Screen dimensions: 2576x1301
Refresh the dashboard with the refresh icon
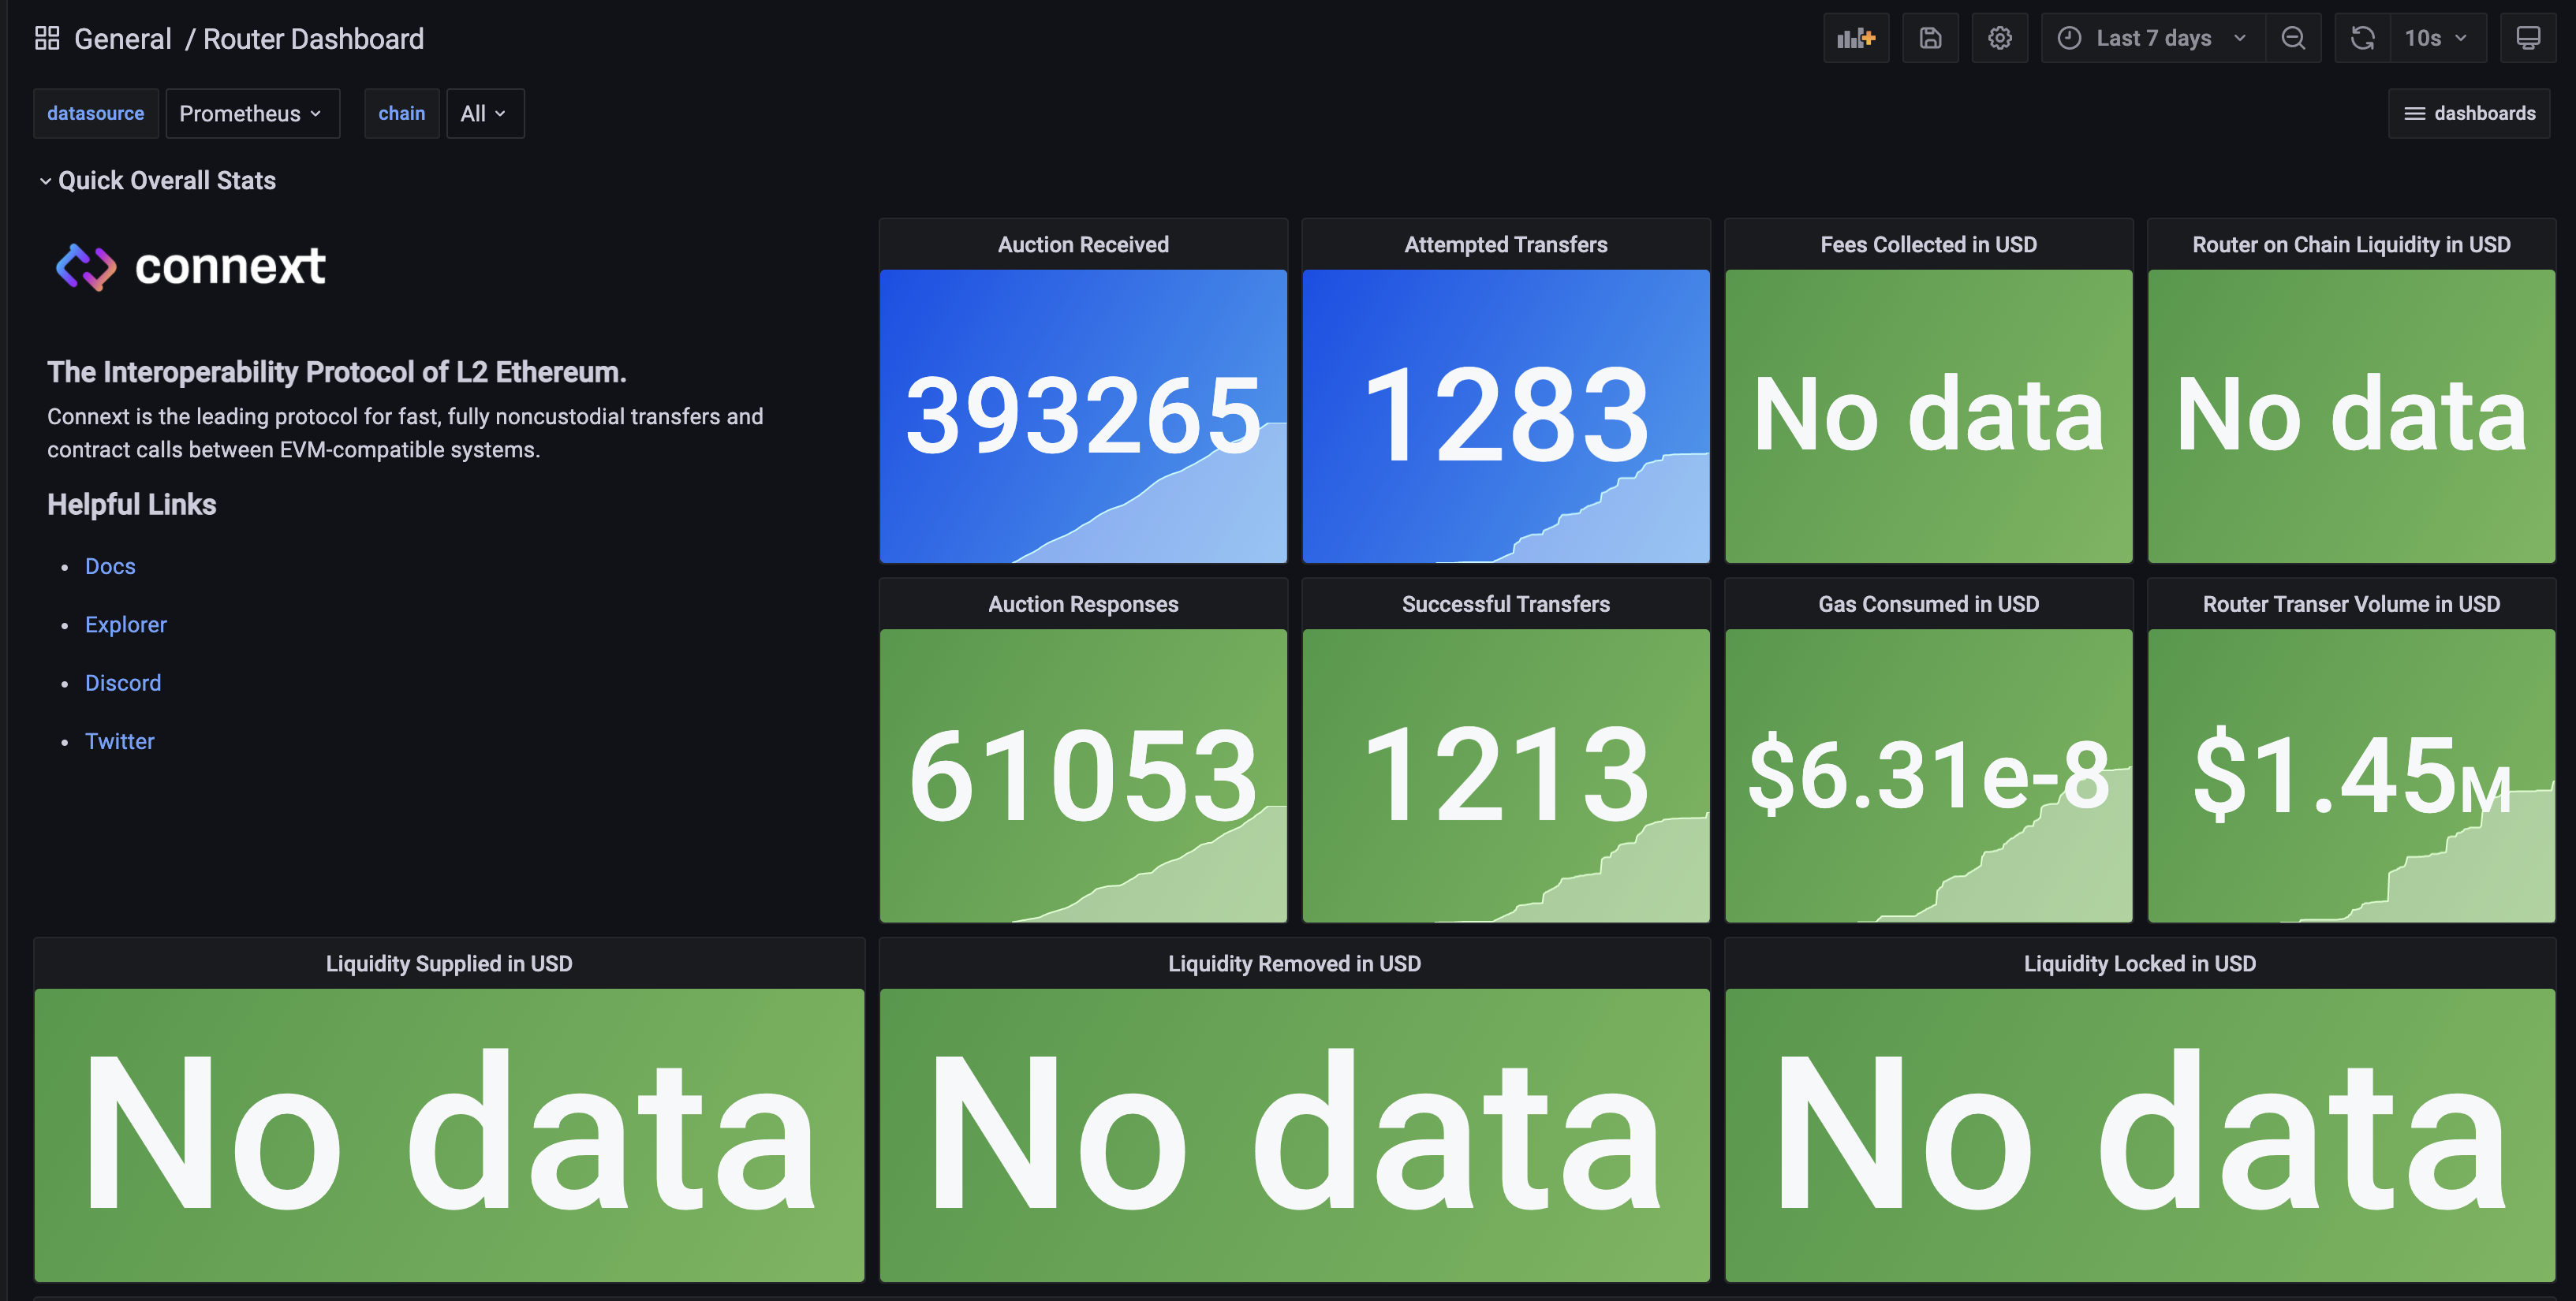pyautogui.click(x=2362, y=37)
